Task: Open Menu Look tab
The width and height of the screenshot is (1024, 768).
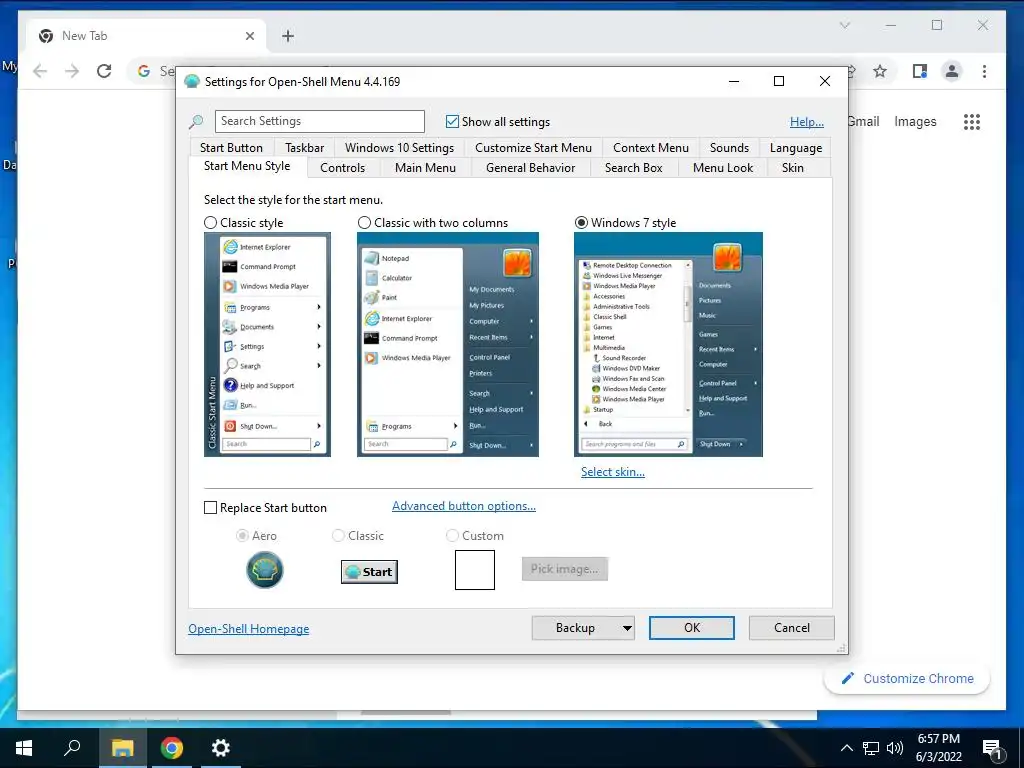Action: click(x=723, y=168)
